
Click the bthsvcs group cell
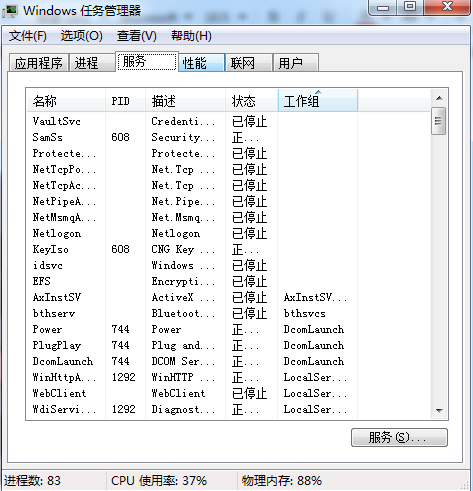click(304, 313)
